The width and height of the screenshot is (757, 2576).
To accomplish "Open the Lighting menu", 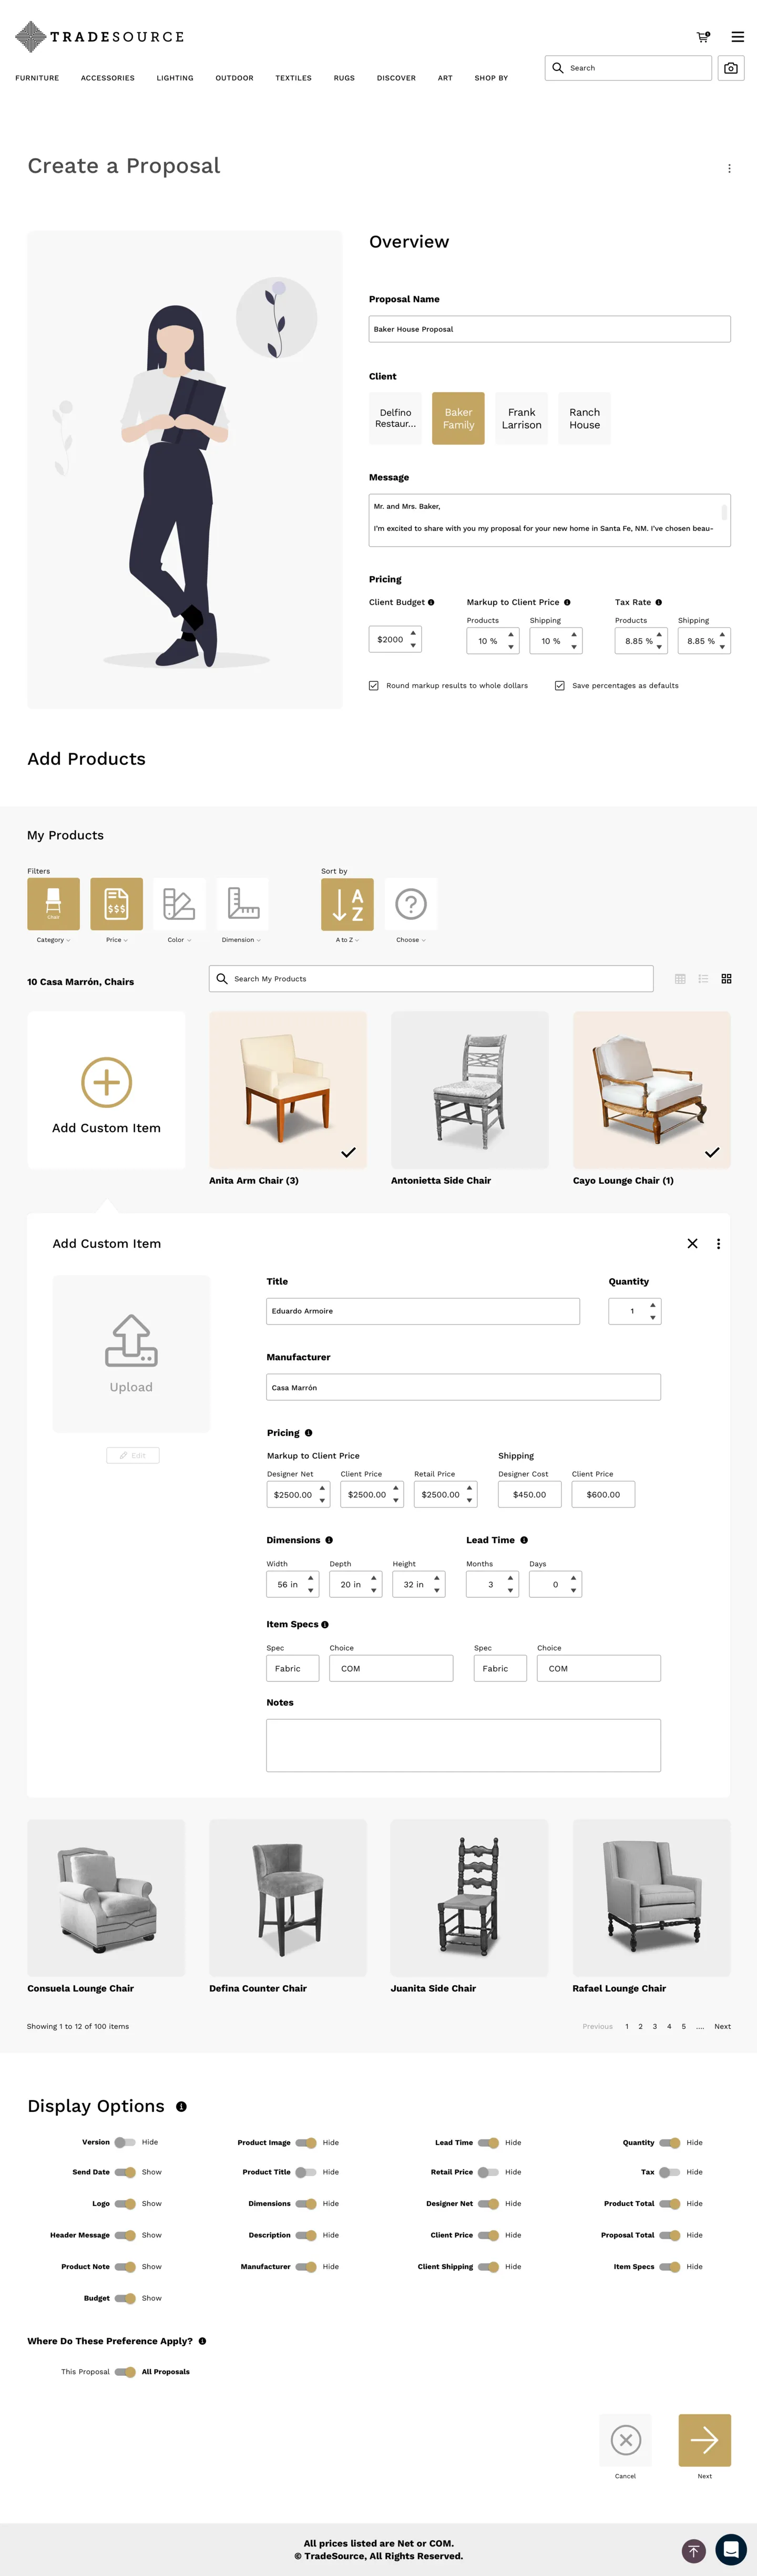I will click(x=175, y=78).
